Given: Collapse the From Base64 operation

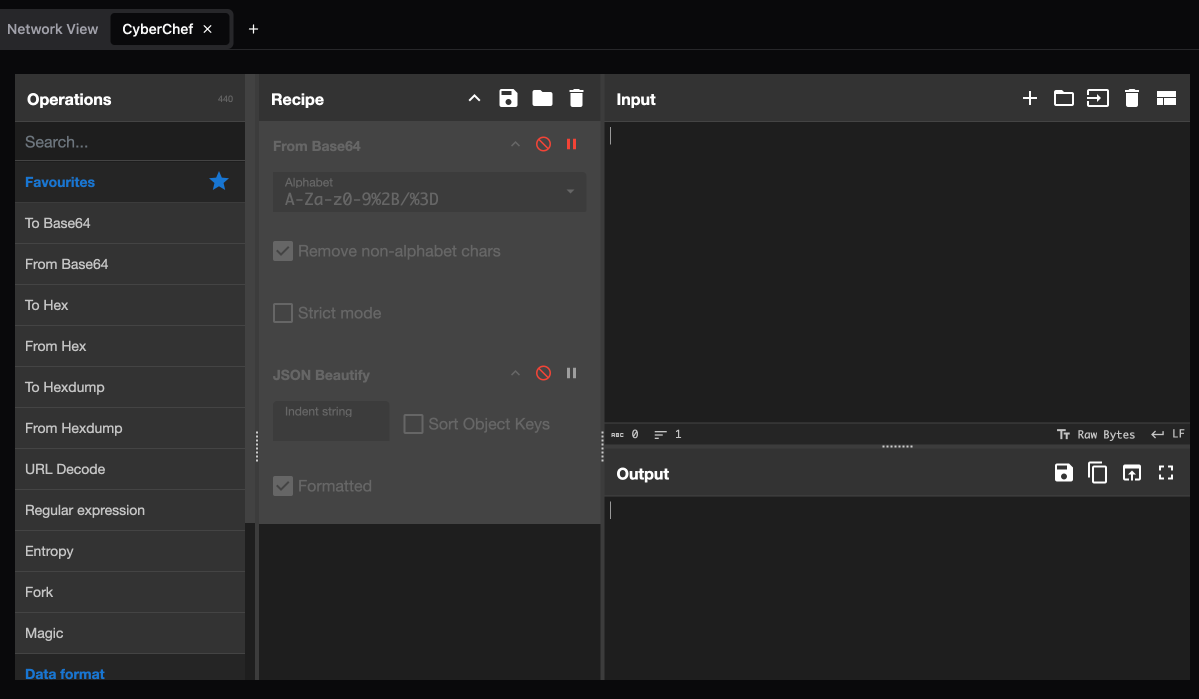Looking at the screenshot, I should 515,145.
